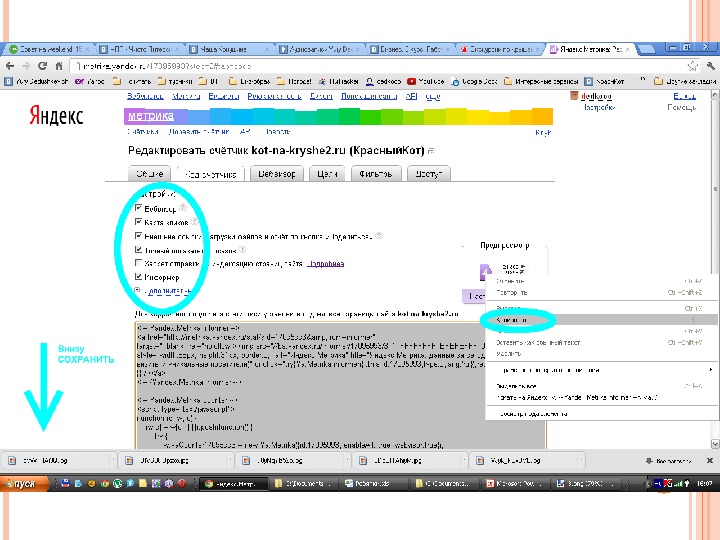Viewport: 720px width, 540px height.
Task: Click the help icon next to Карта кликов
Action: pyautogui.click(x=194, y=221)
